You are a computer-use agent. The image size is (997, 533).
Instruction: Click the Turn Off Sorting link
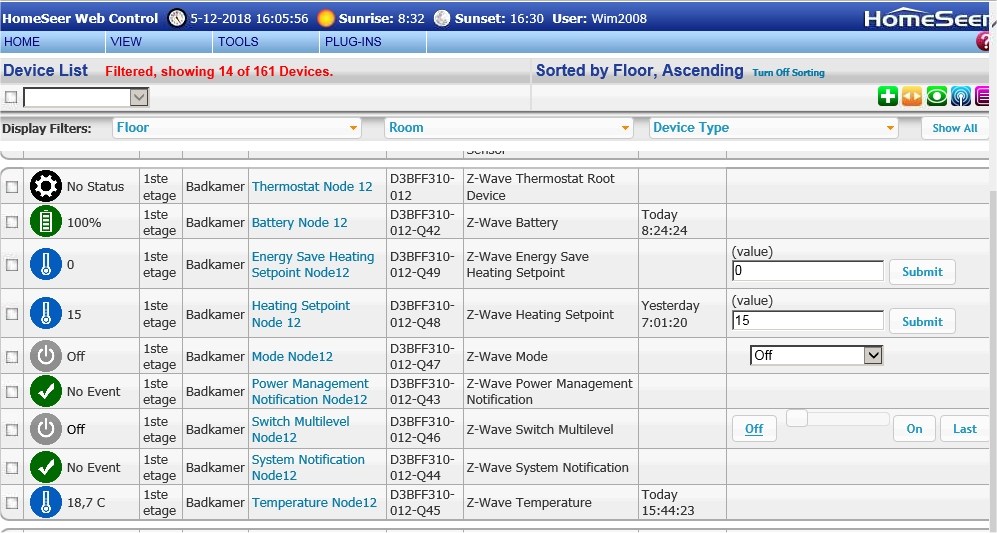[788, 73]
